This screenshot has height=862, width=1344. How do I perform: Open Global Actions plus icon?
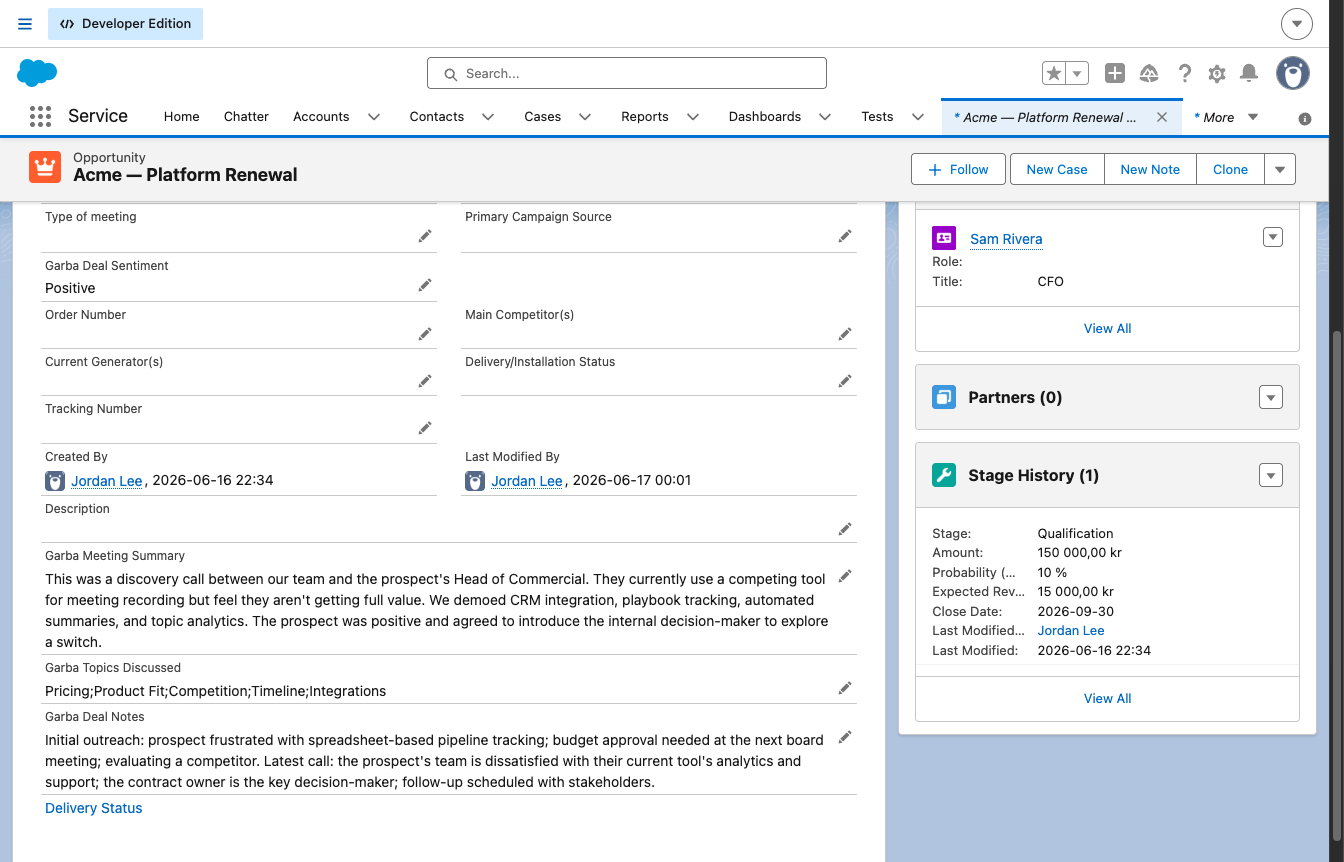click(x=1115, y=73)
